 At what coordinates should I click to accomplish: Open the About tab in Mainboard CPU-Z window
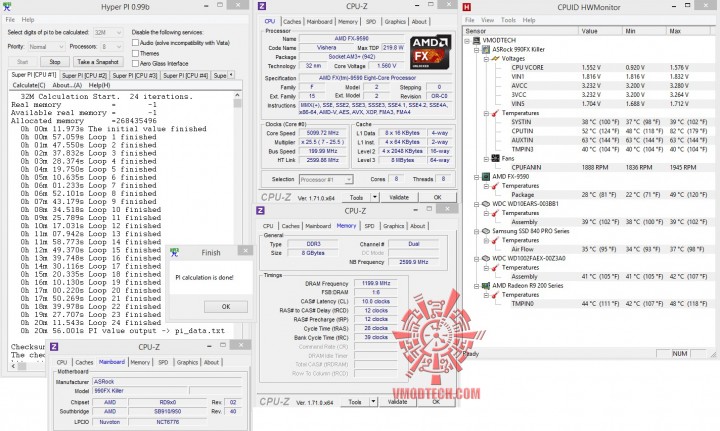coord(211,362)
